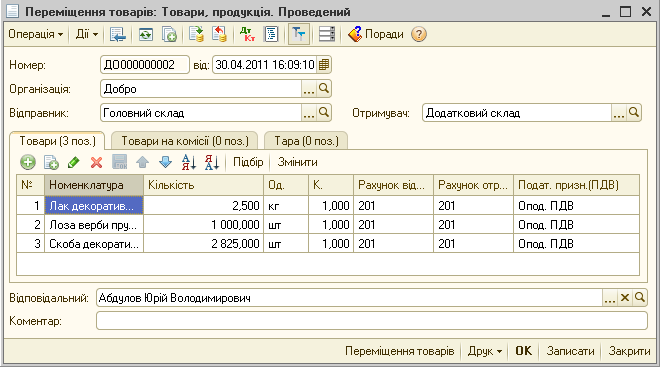
Task: Sort rows ascending icon
Action: tap(189, 162)
